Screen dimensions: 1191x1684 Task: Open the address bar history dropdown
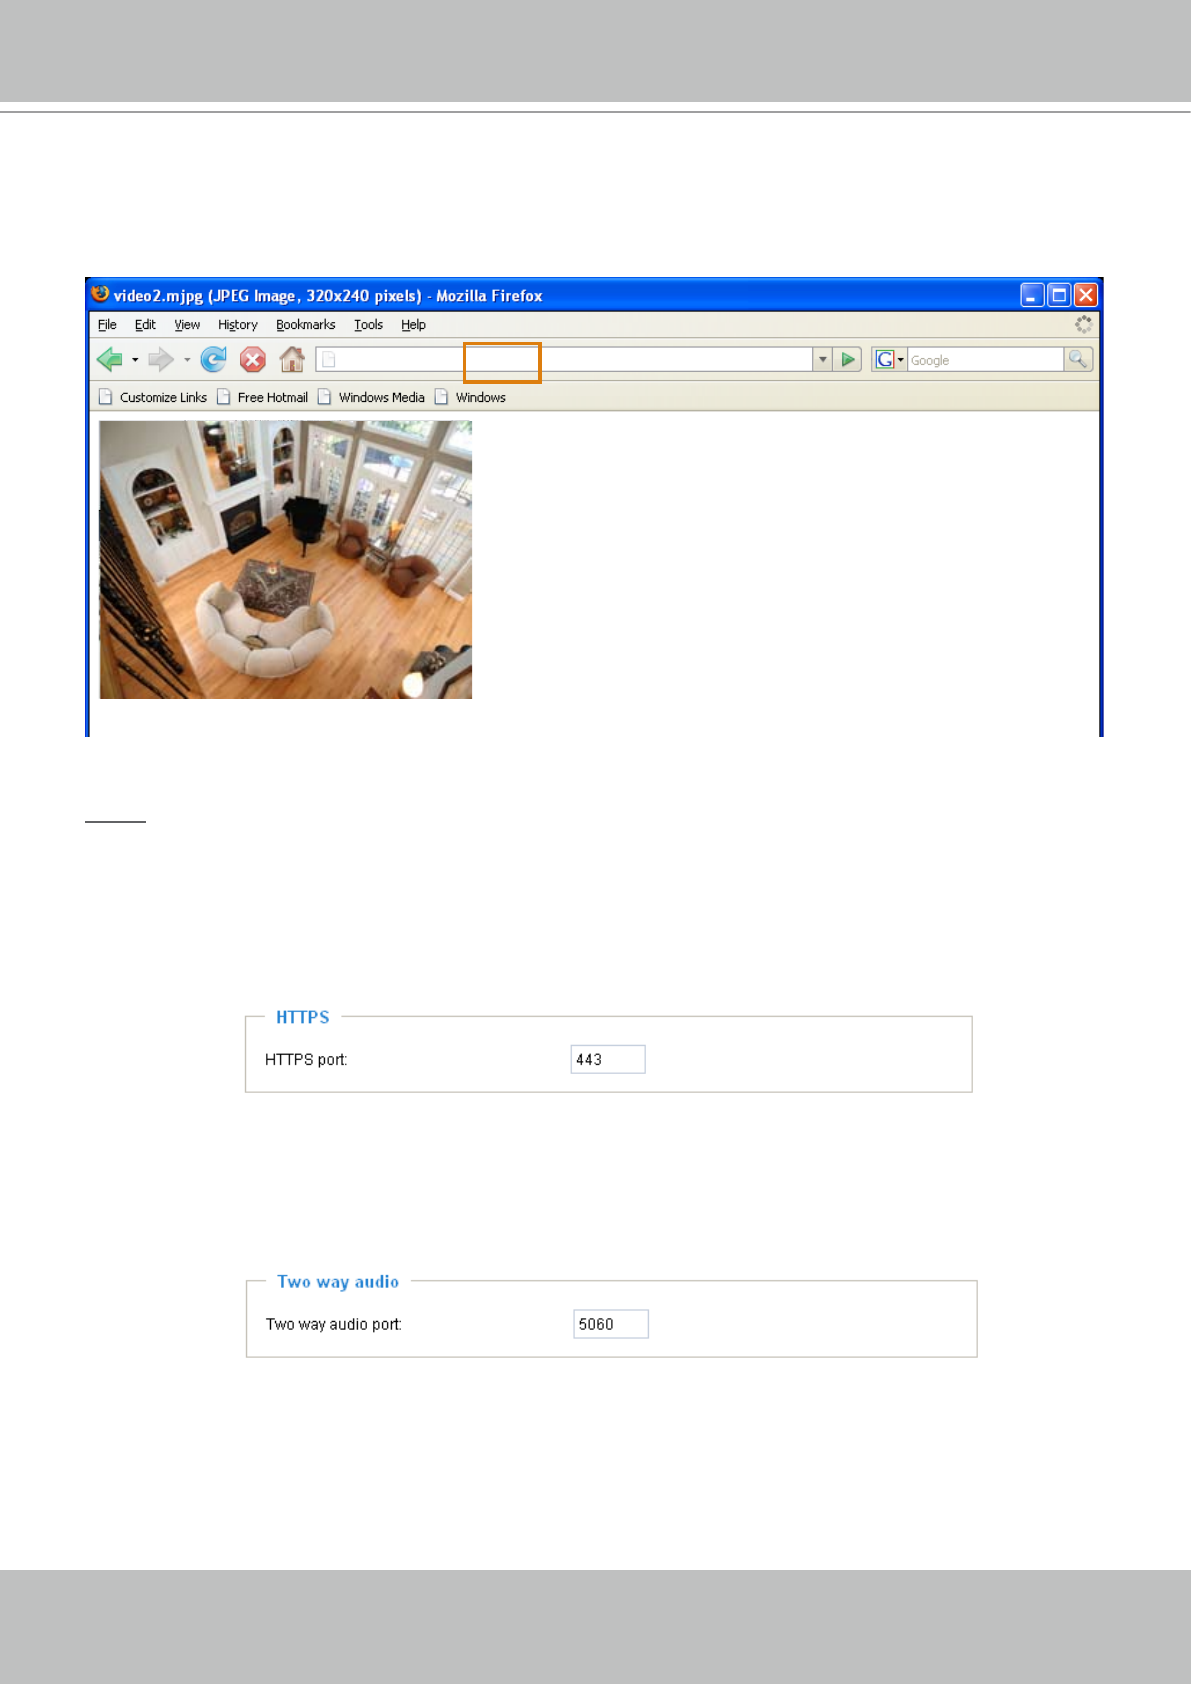[823, 359]
